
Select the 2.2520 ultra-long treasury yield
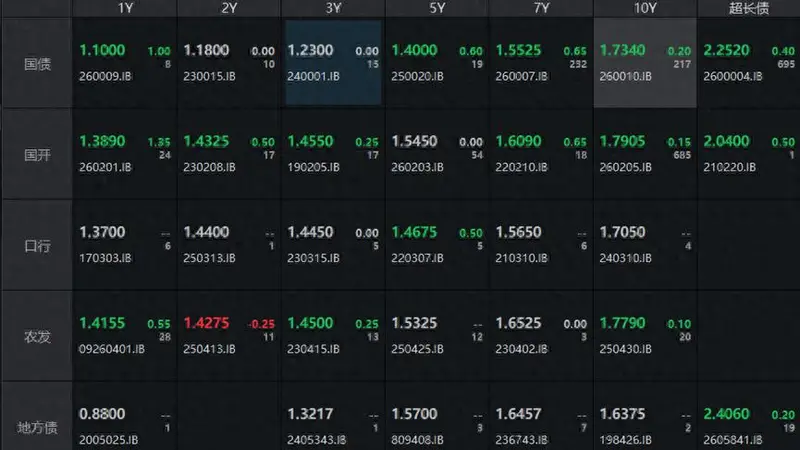click(x=726, y=50)
